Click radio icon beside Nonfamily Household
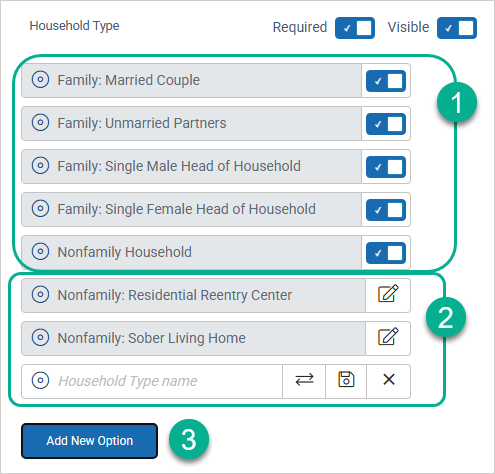Viewport: 495px width, 474px height. click(40, 252)
